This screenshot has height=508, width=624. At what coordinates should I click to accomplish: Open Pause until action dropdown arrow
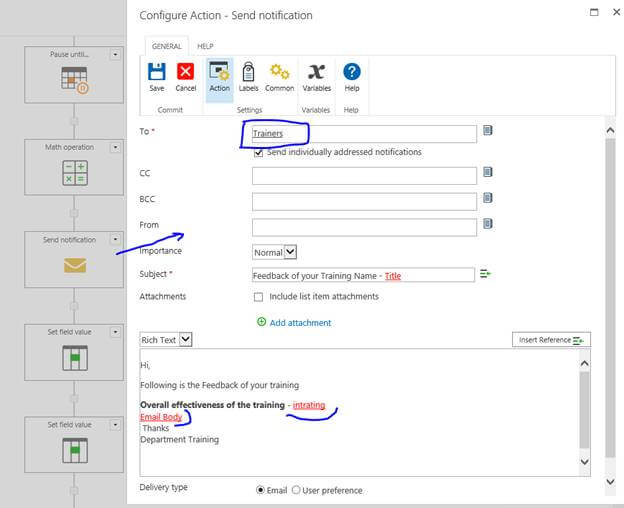[x=115, y=54]
